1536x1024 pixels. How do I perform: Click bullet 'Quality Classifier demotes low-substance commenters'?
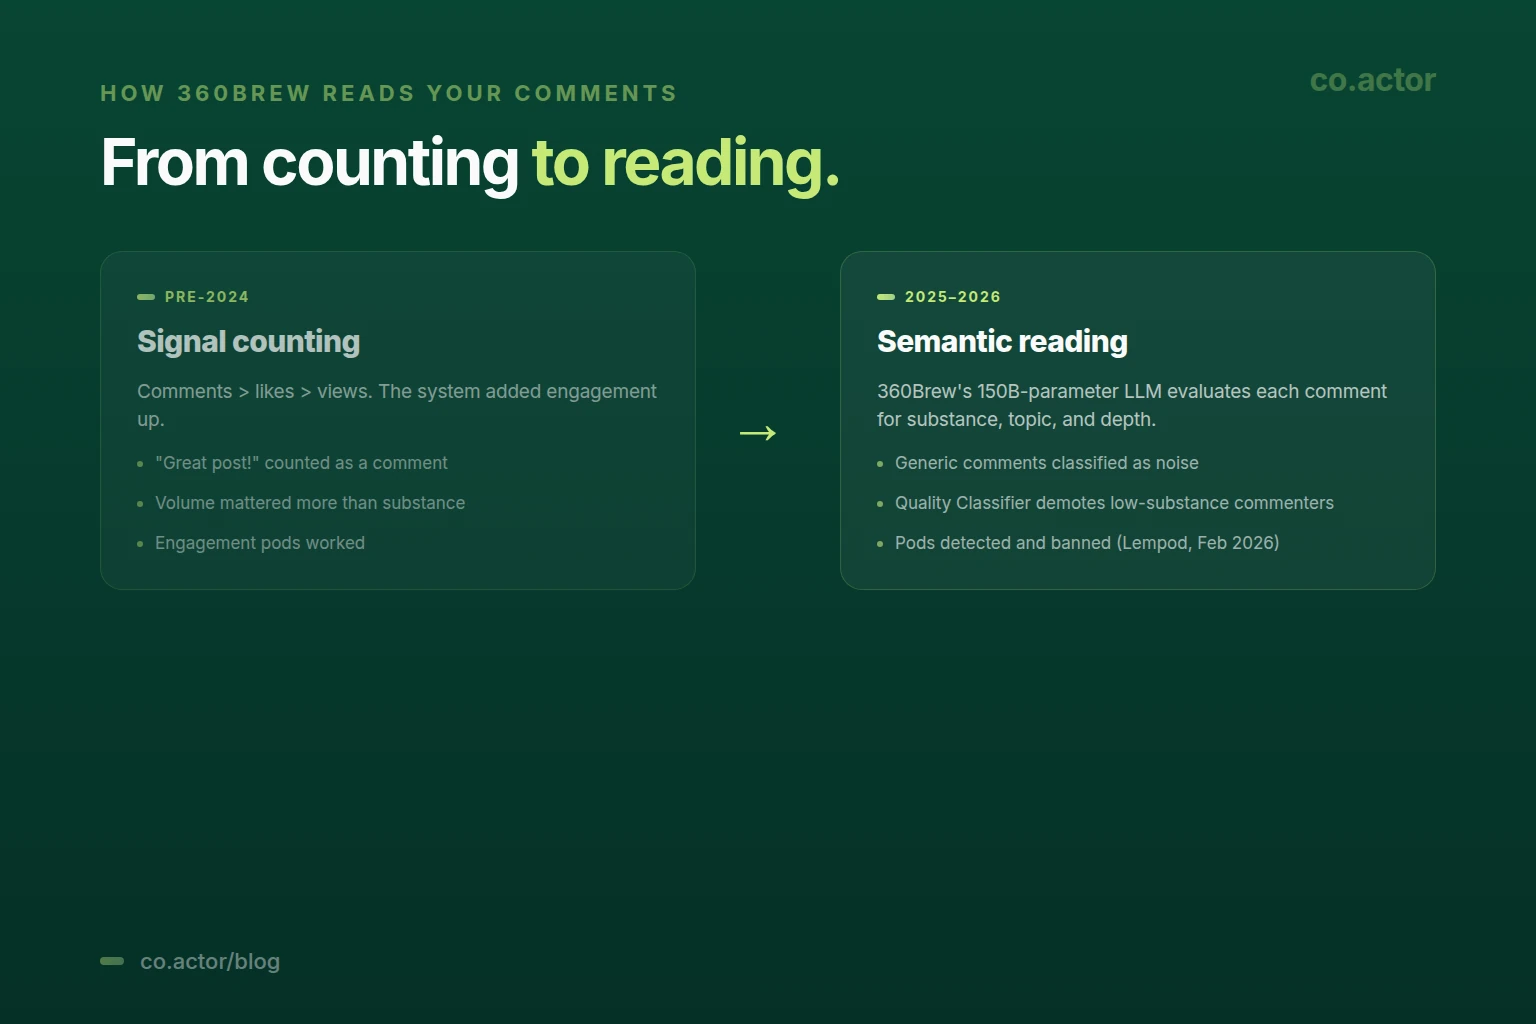click(x=1114, y=503)
